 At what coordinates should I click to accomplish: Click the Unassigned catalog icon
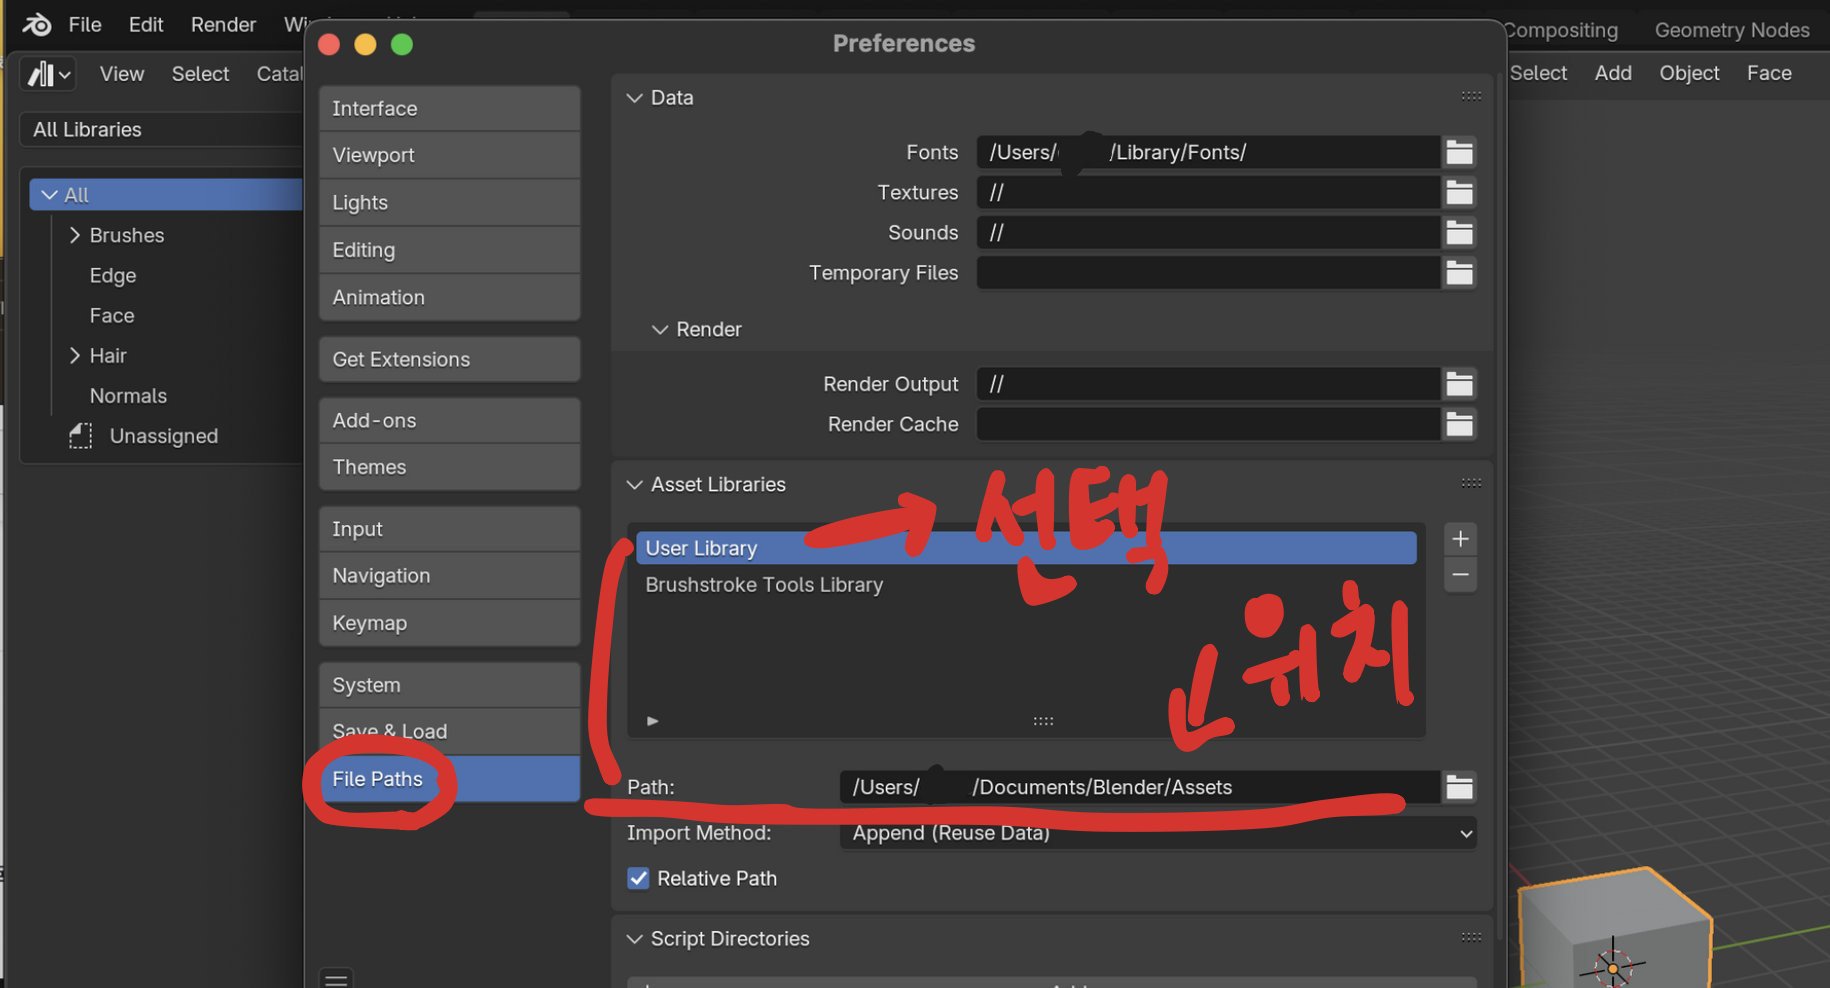[81, 436]
